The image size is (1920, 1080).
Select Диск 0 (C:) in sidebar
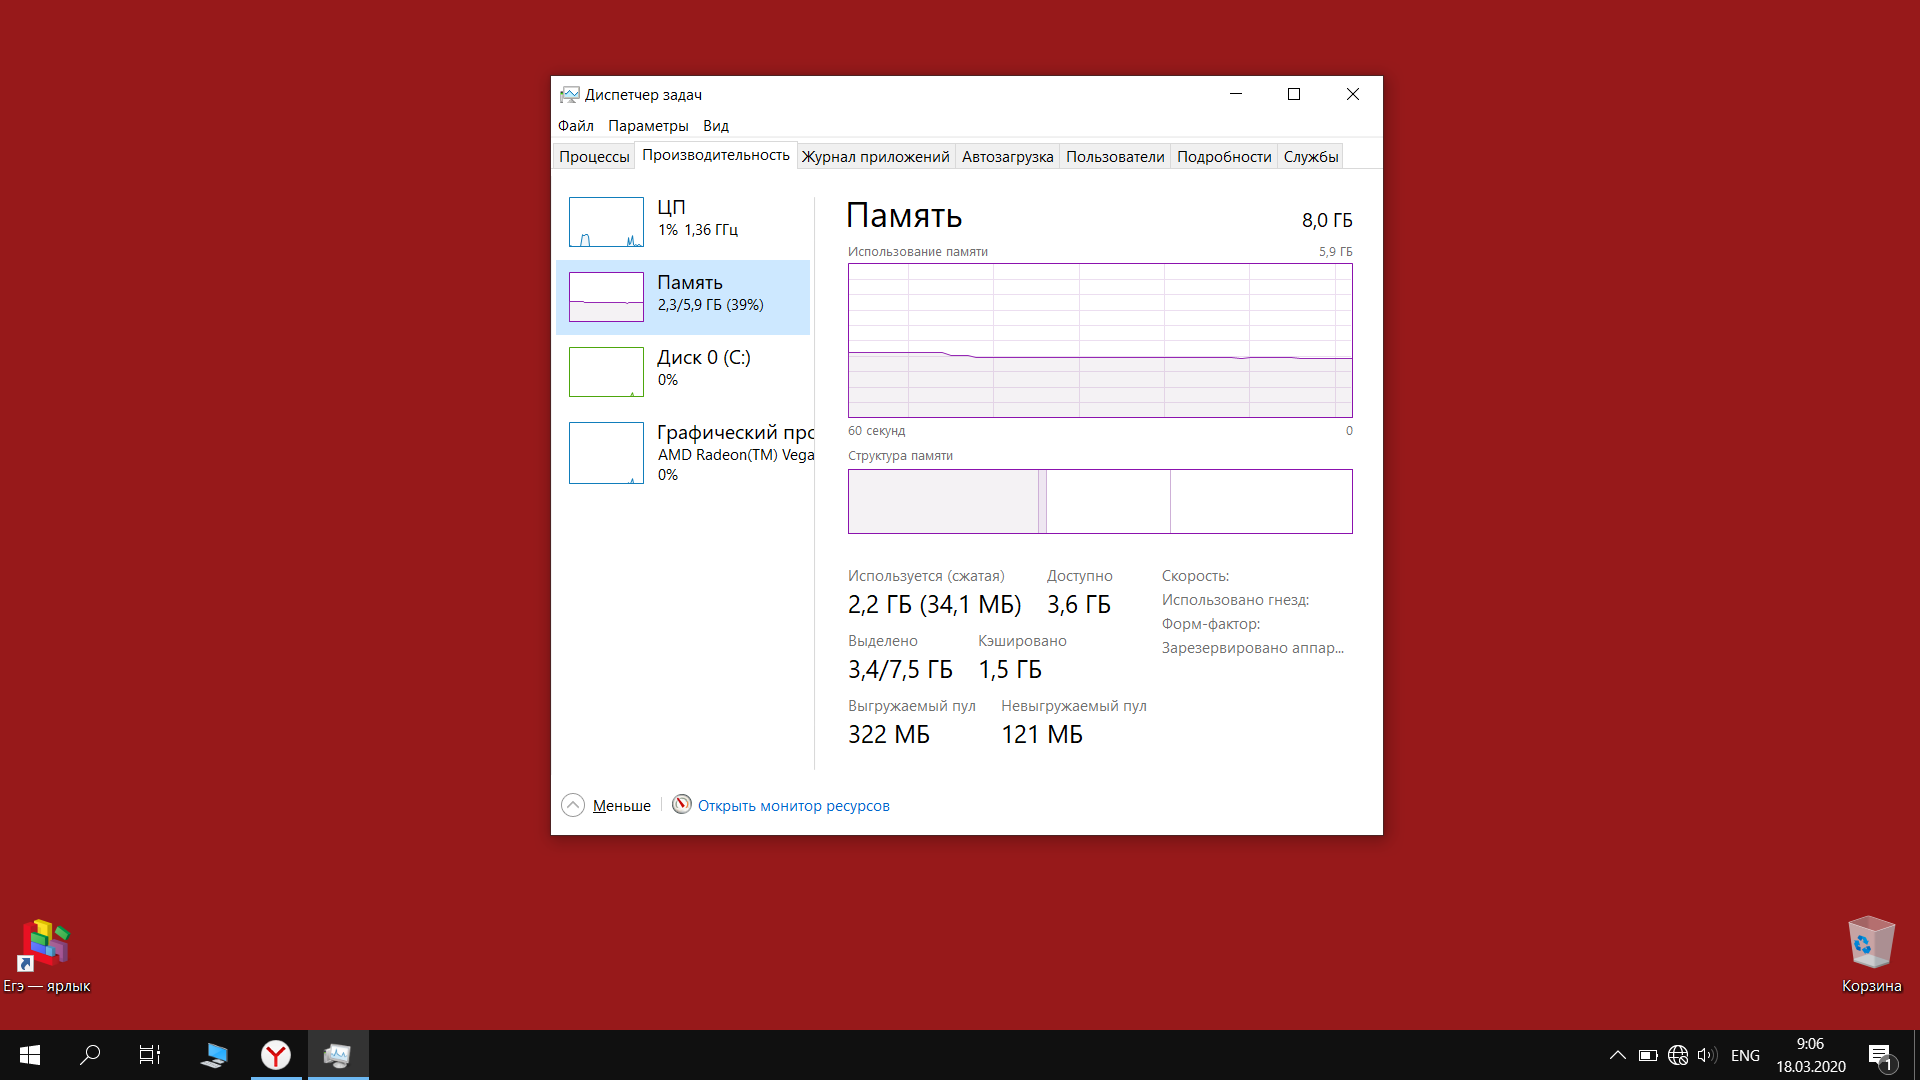coord(683,372)
